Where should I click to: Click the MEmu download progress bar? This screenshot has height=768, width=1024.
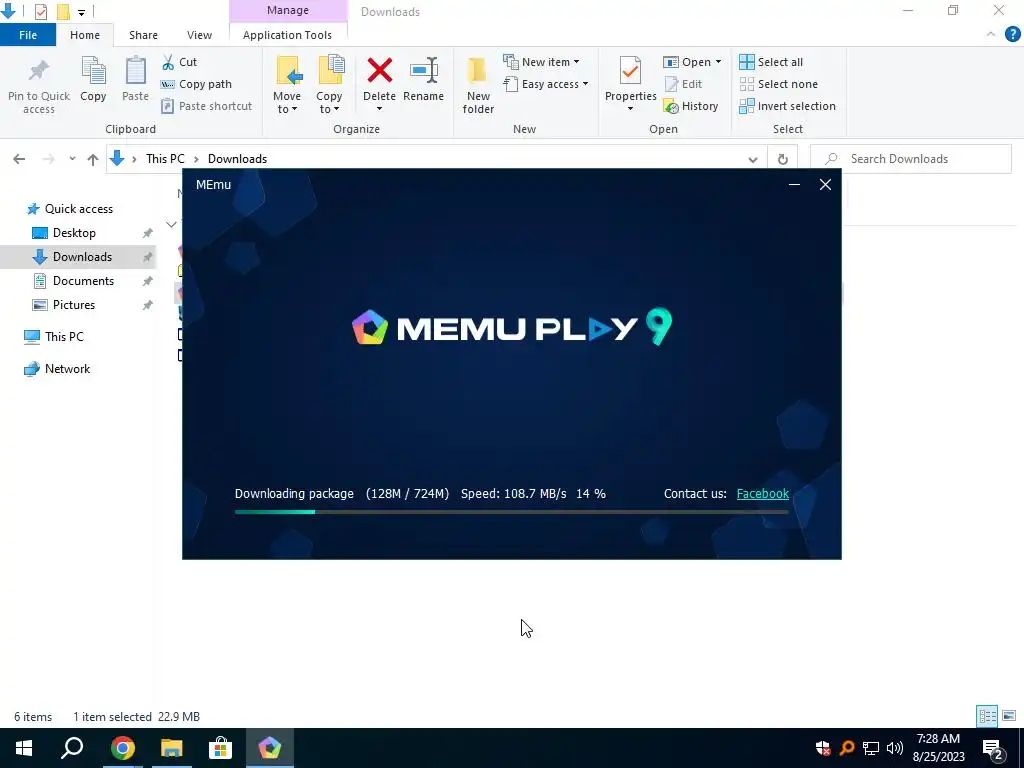[511, 512]
